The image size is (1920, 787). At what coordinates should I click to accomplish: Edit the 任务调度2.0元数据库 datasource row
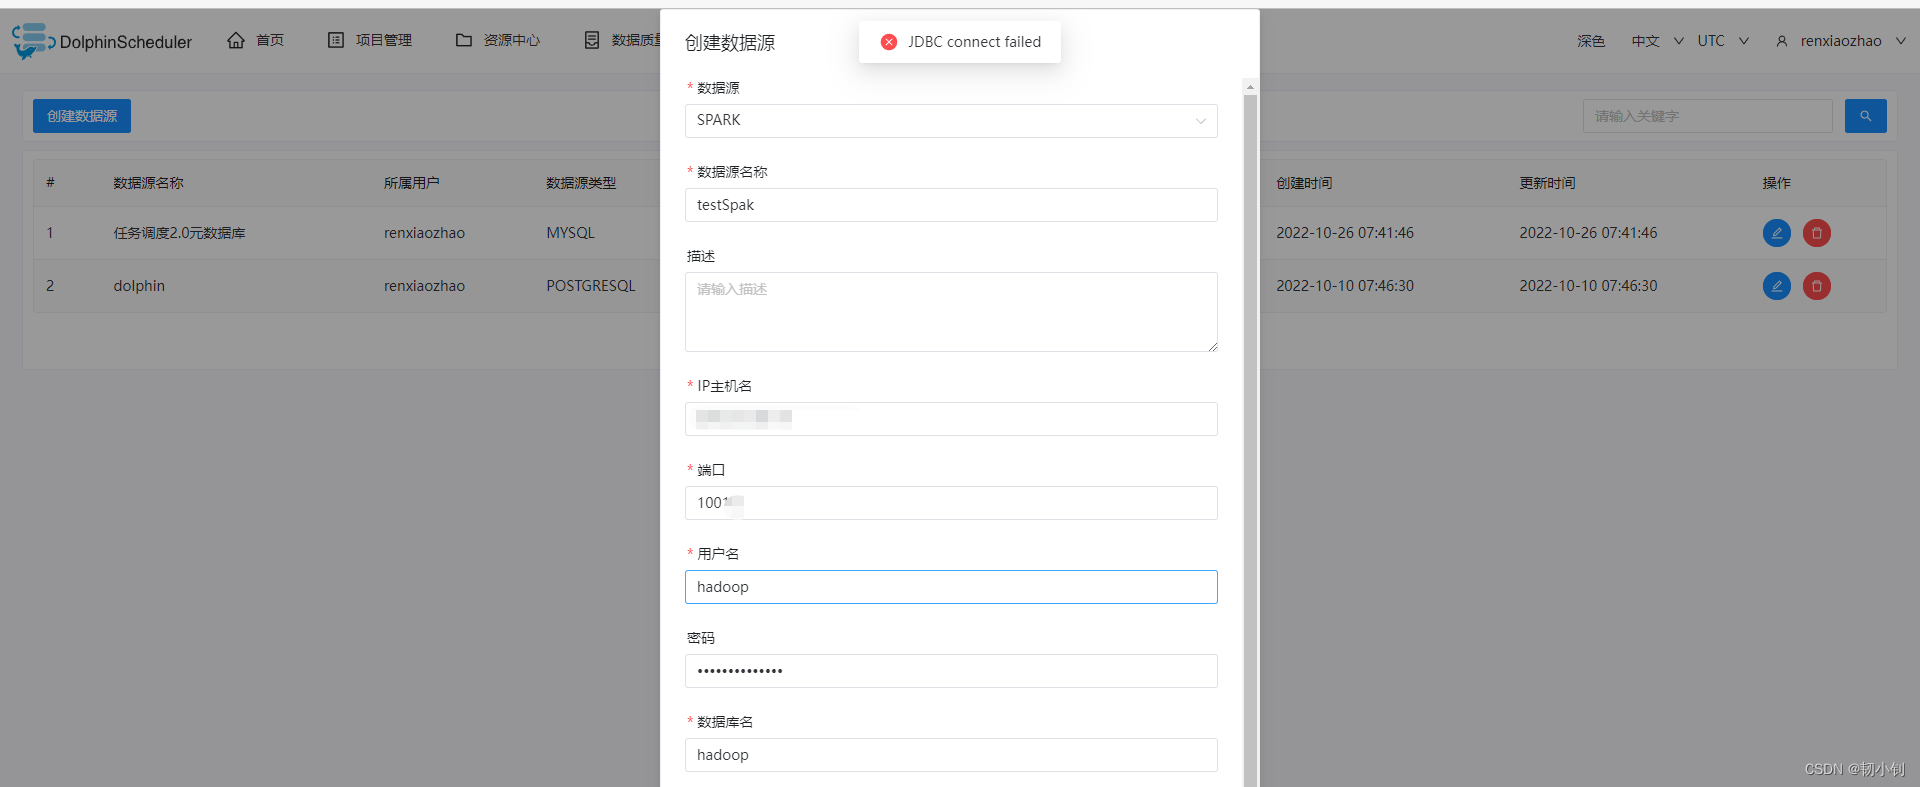point(1777,233)
